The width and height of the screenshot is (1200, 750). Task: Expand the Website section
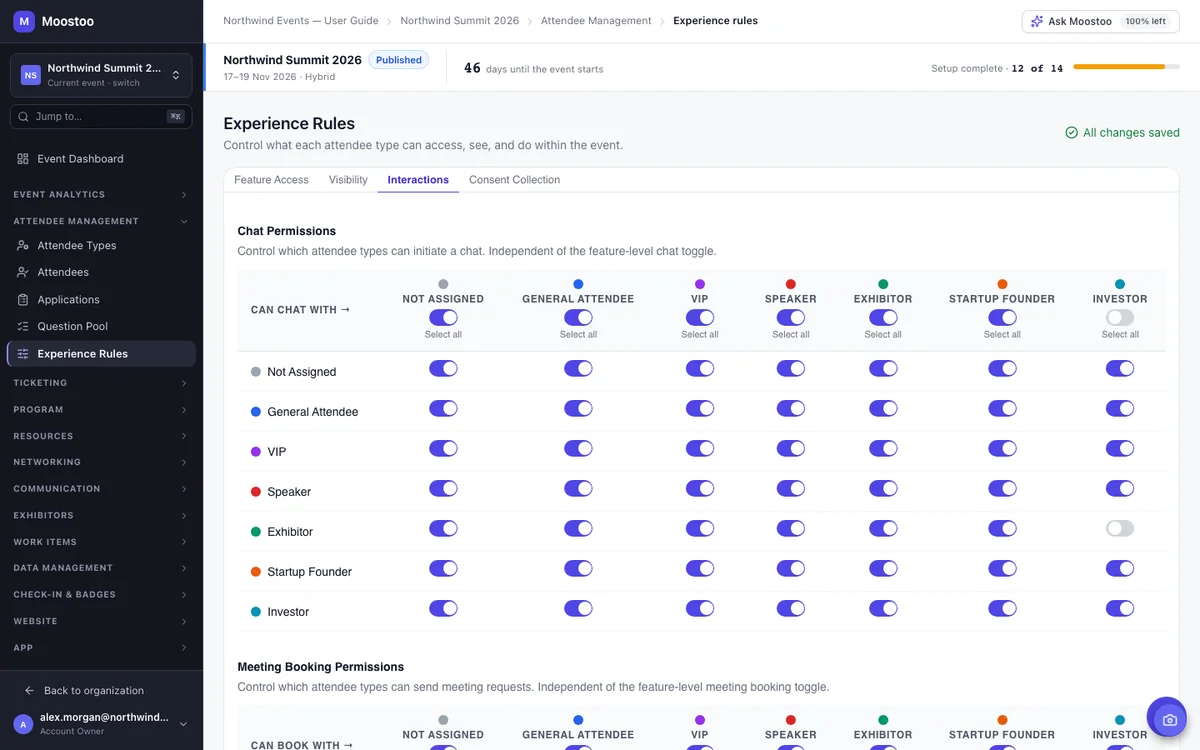(101, 621)
